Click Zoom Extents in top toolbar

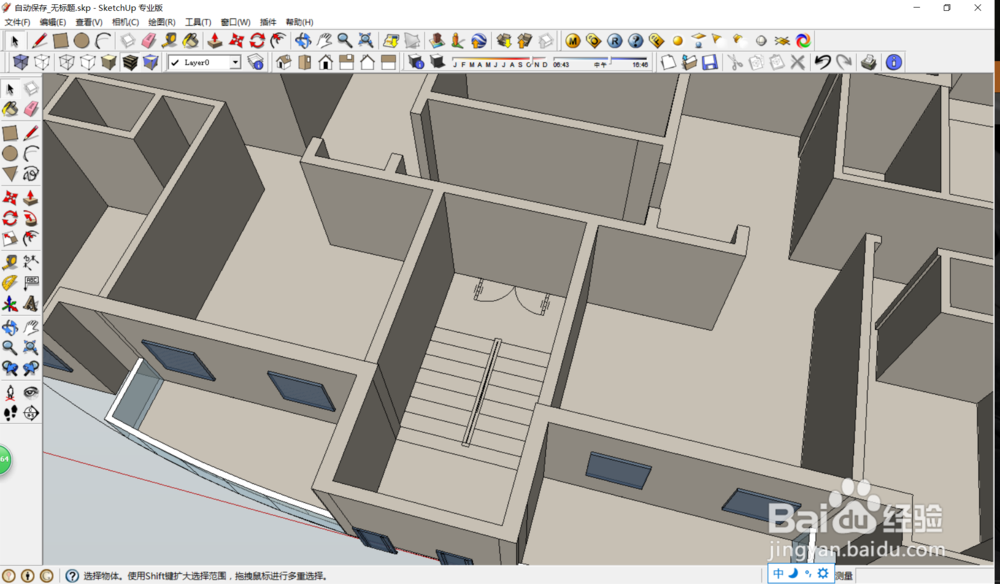coord(365,41)
